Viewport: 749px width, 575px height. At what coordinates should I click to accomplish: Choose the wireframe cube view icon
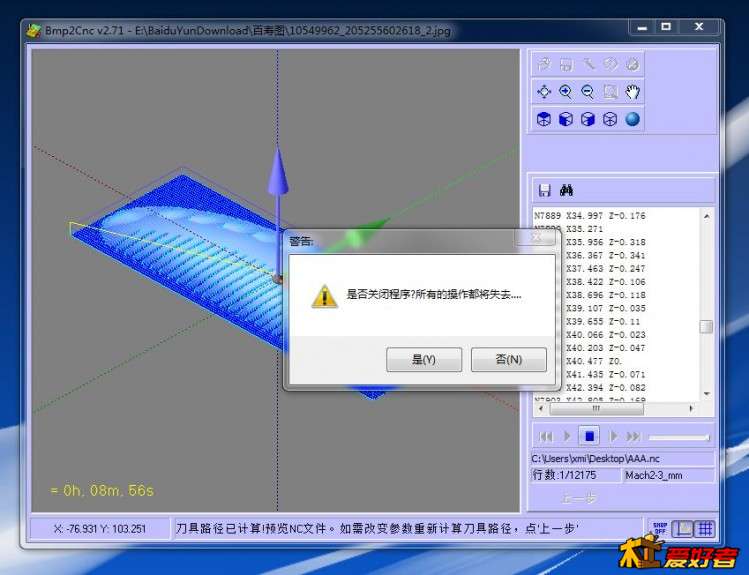tap(610, 119)
